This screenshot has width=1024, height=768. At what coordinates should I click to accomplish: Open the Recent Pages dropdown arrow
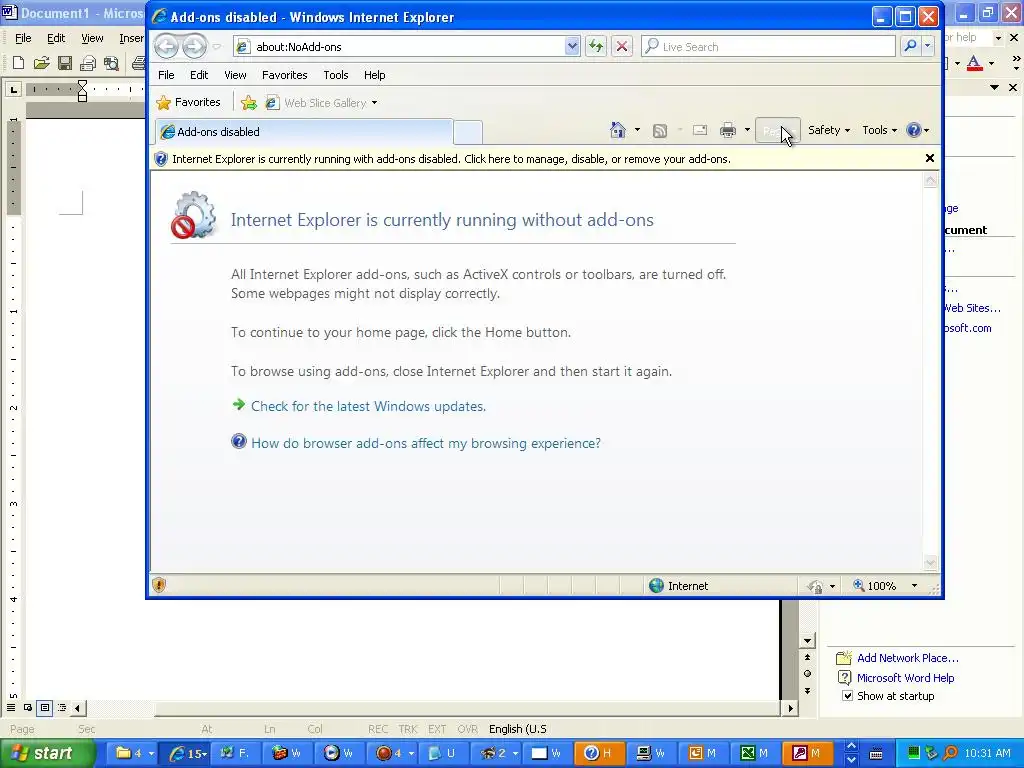[x=217, y=46]
